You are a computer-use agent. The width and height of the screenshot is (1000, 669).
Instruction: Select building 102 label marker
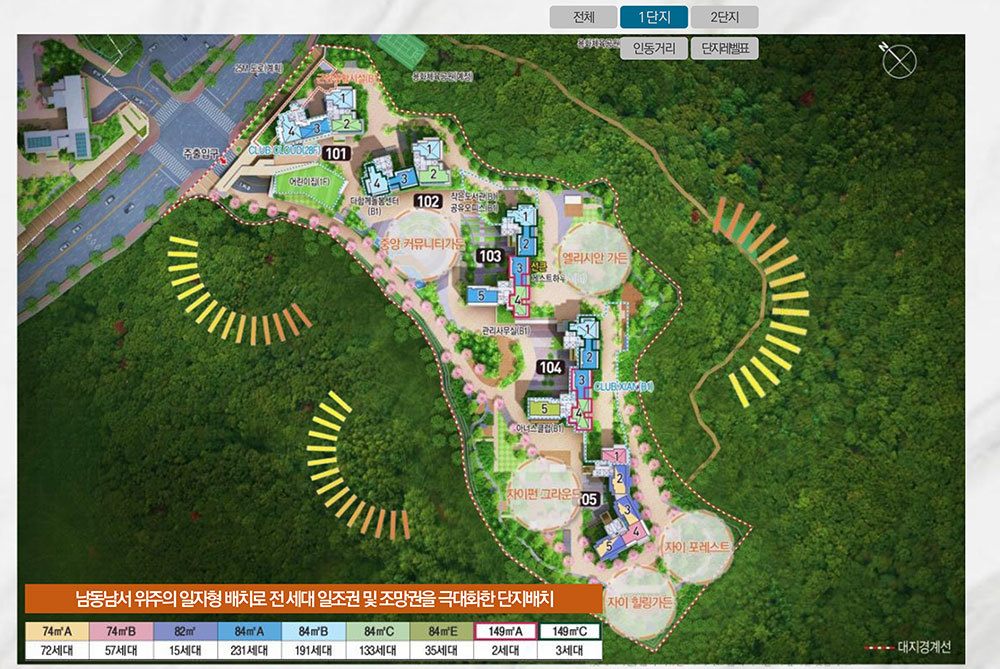[427, 201]
